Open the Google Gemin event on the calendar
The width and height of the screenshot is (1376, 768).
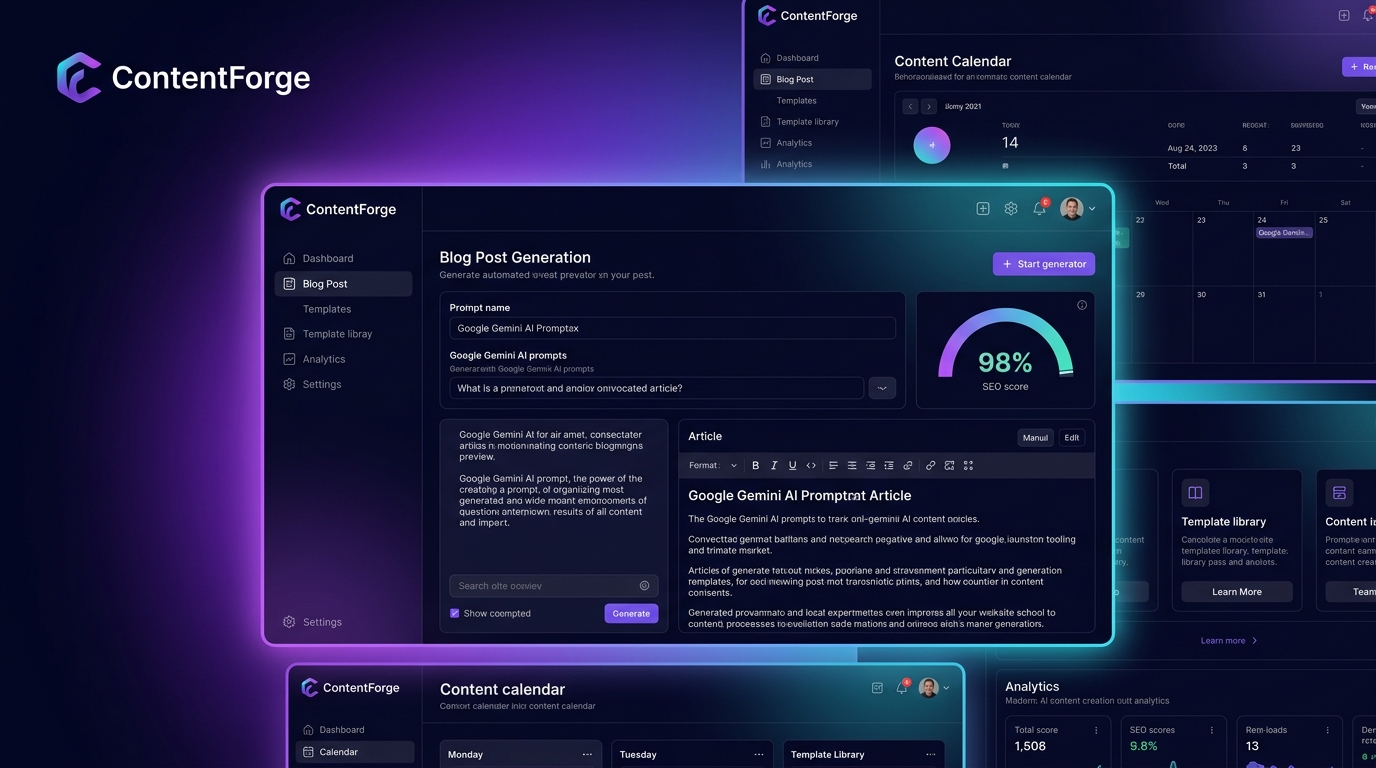click(x=1284, y=233)
